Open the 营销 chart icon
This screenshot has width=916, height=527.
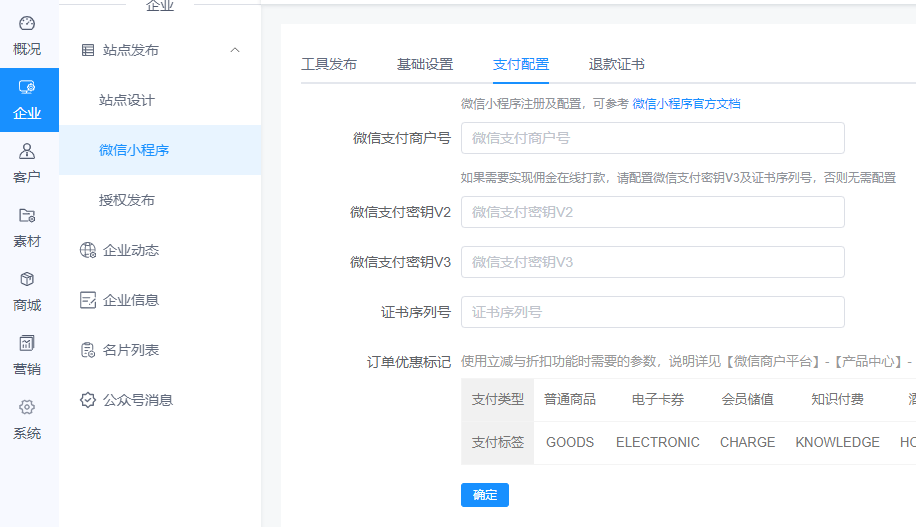coord(27,343)
